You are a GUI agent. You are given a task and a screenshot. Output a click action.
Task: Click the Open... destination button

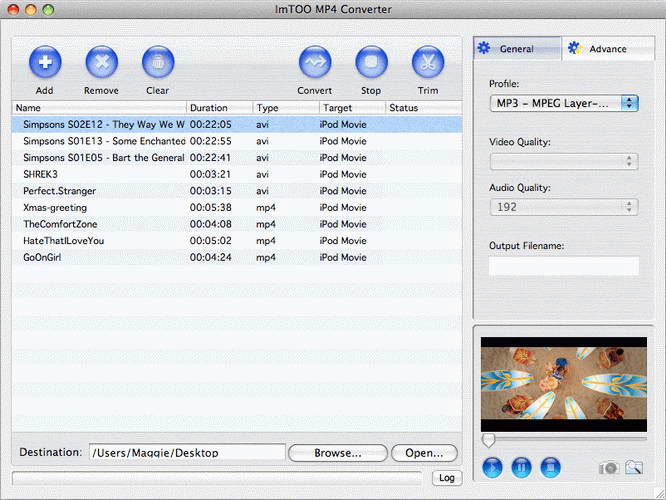tap(424, 453)
